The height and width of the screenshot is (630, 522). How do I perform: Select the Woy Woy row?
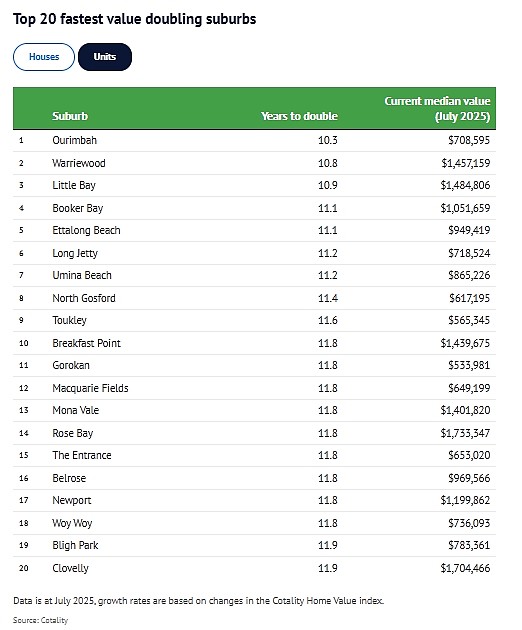tap(254, 523)
